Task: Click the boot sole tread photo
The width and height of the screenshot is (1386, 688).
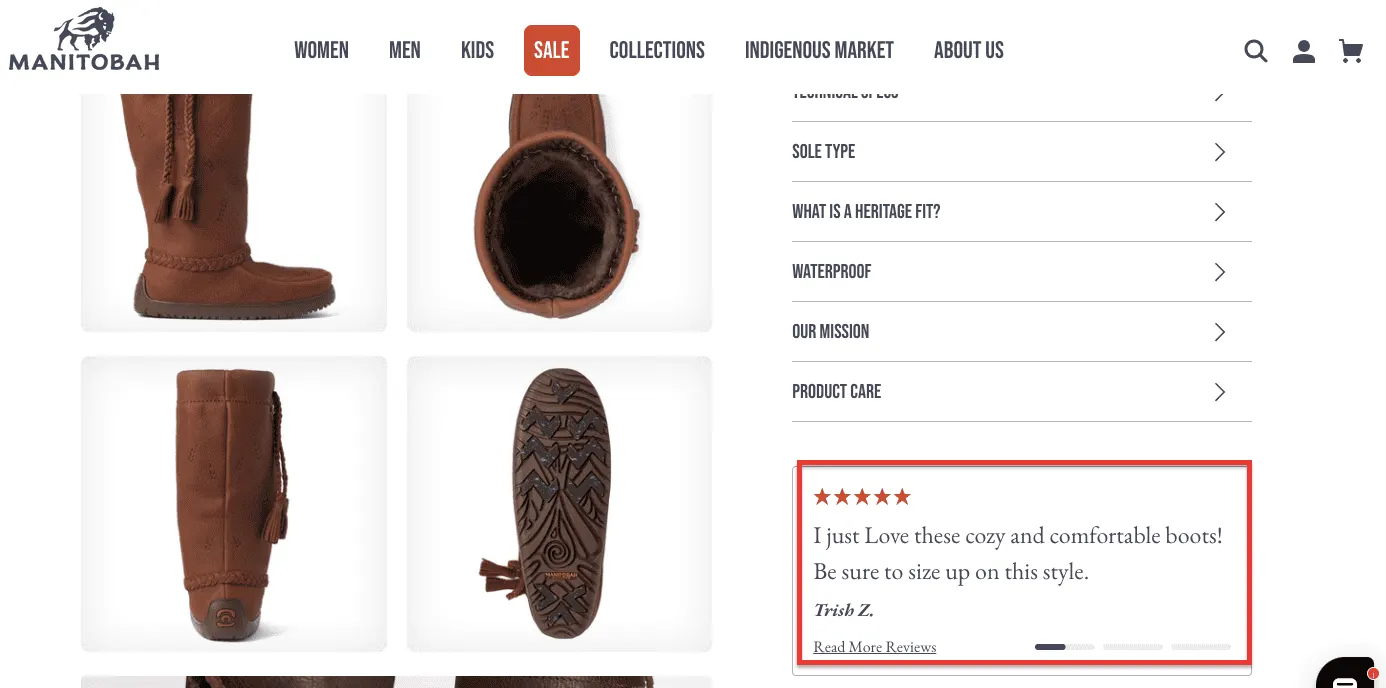Action: coord(559,503)
